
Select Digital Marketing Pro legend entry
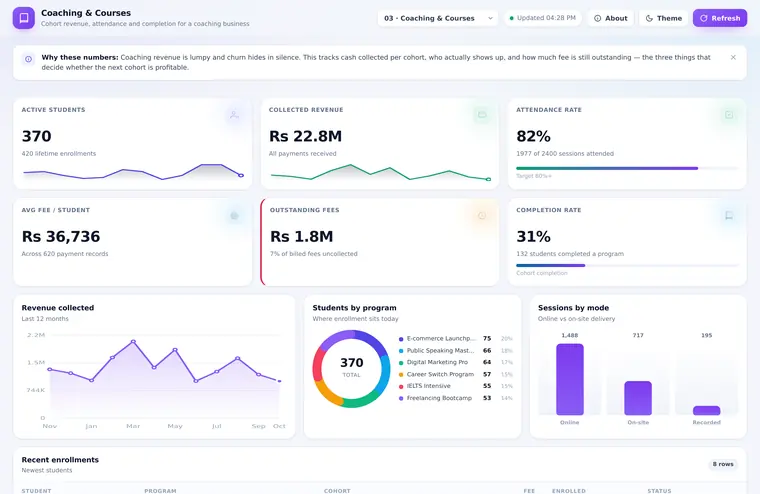(x=456, y=362)
